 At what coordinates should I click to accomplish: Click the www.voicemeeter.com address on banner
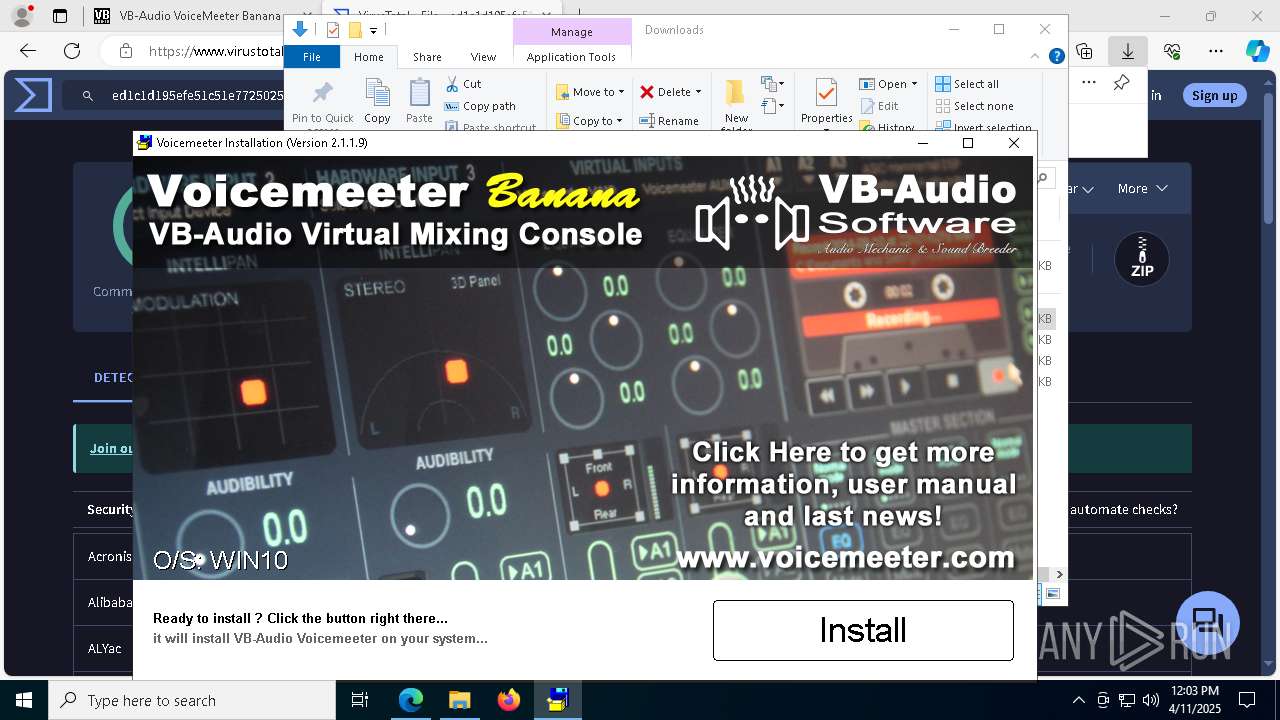click(x=846, y=556)
